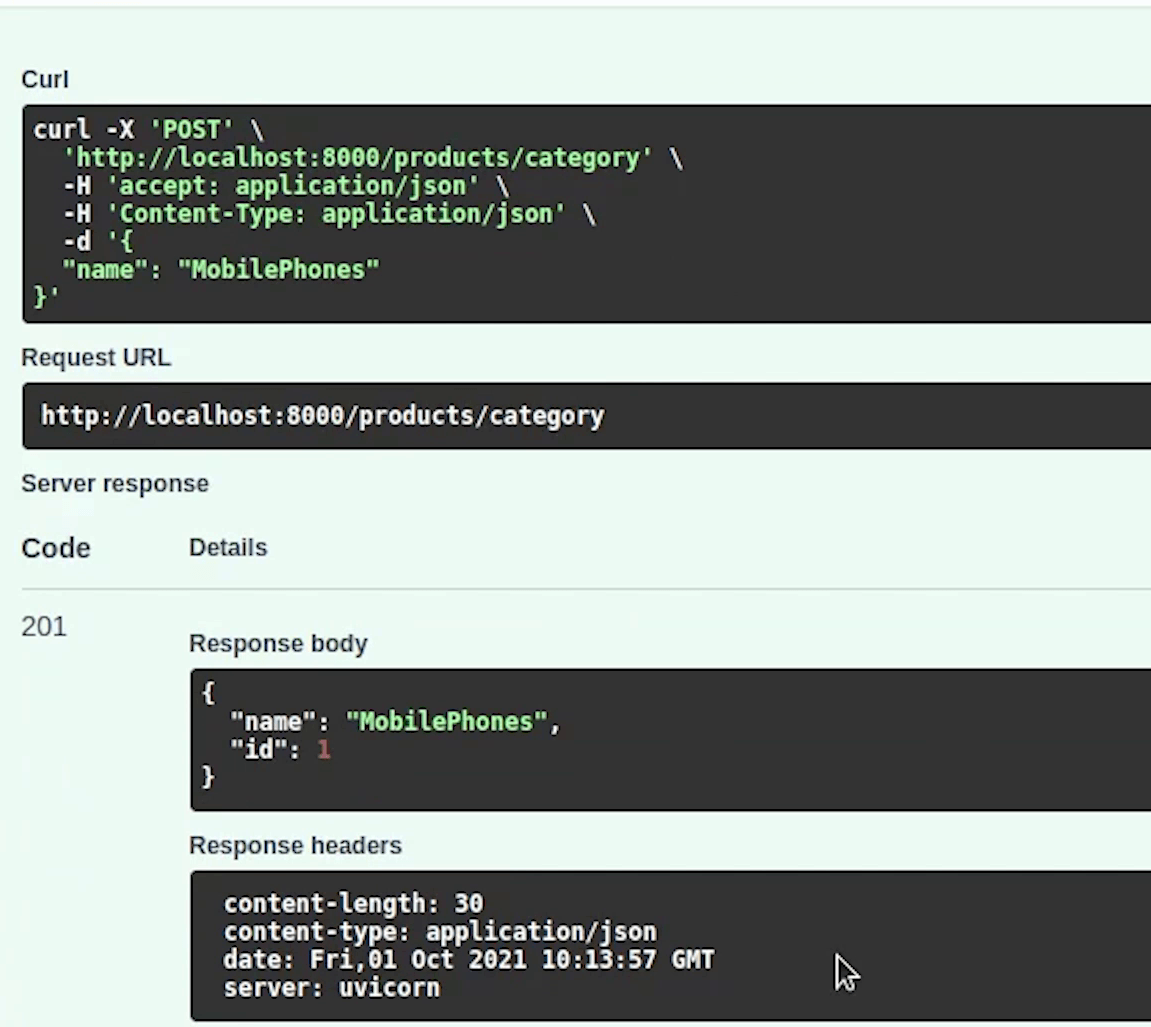Click the curl -X 'POST' command line

(x=148, y=130)
